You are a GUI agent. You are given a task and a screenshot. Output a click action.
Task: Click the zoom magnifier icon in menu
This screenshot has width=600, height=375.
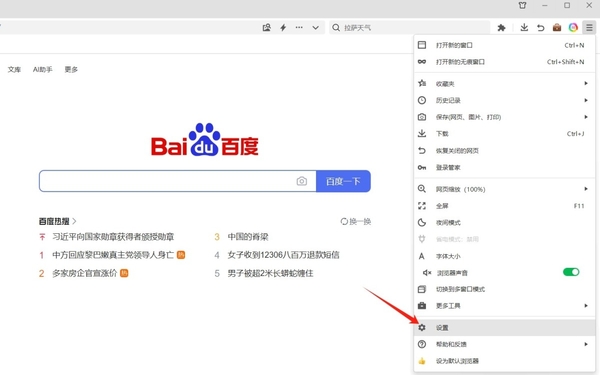point(422,189)
